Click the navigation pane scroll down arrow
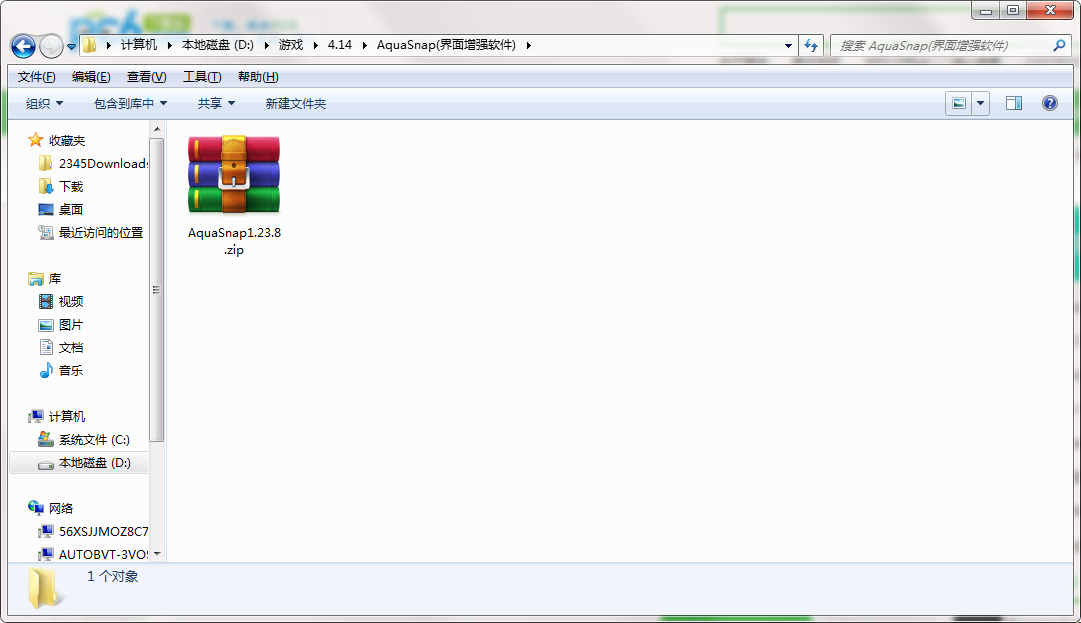The width and height of the screenshot is (1081, 623). coord(157,554)
